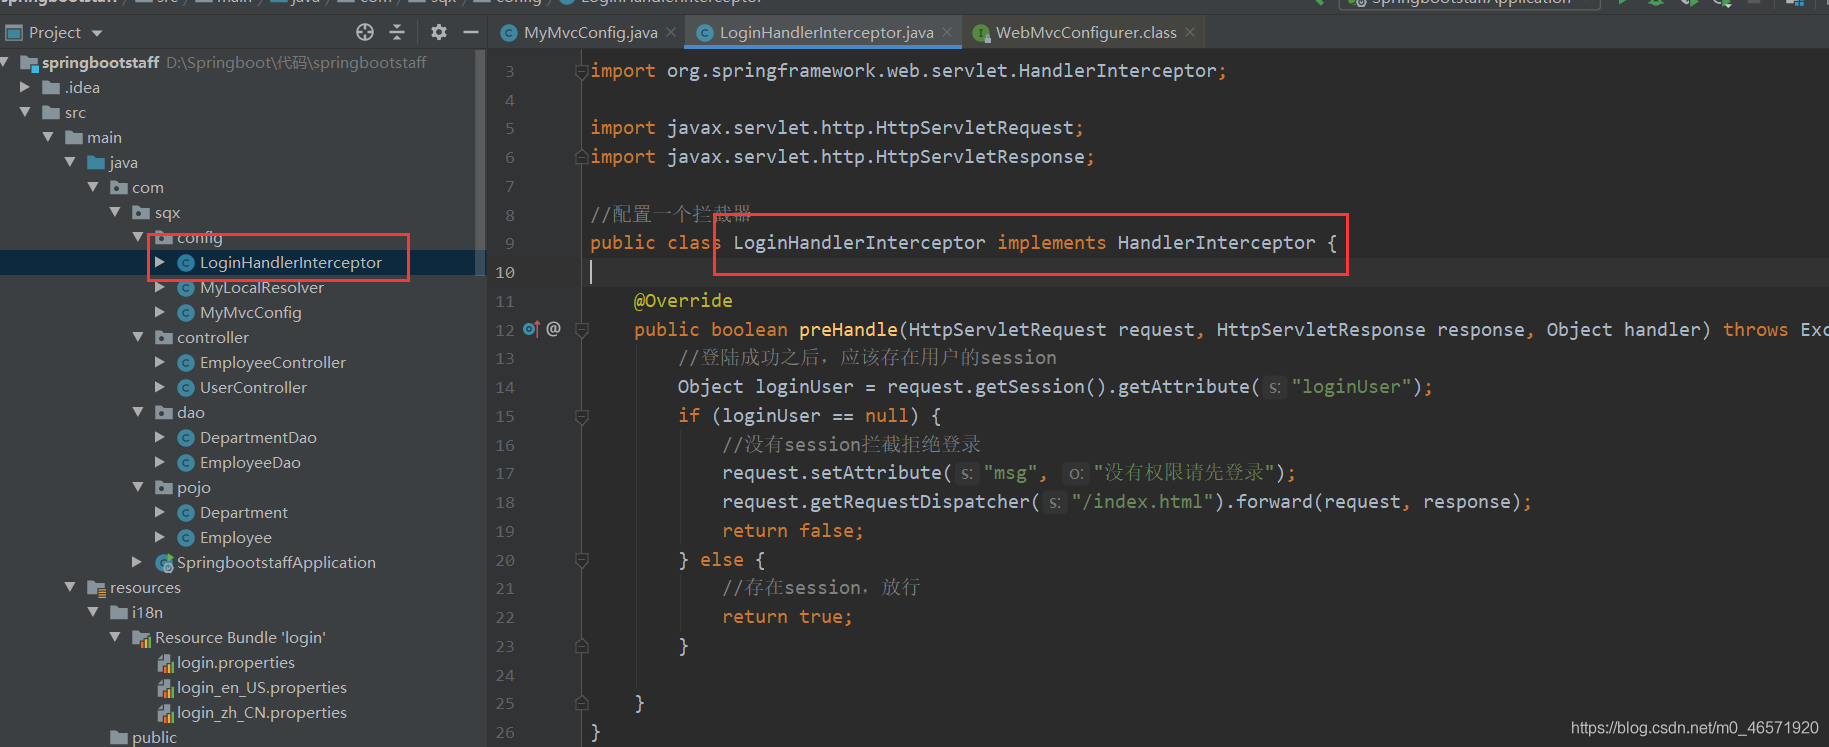Select LoginHandlerInterceptor class in tree
Viewport: 1829px width, 747px height.
(290, 263)
